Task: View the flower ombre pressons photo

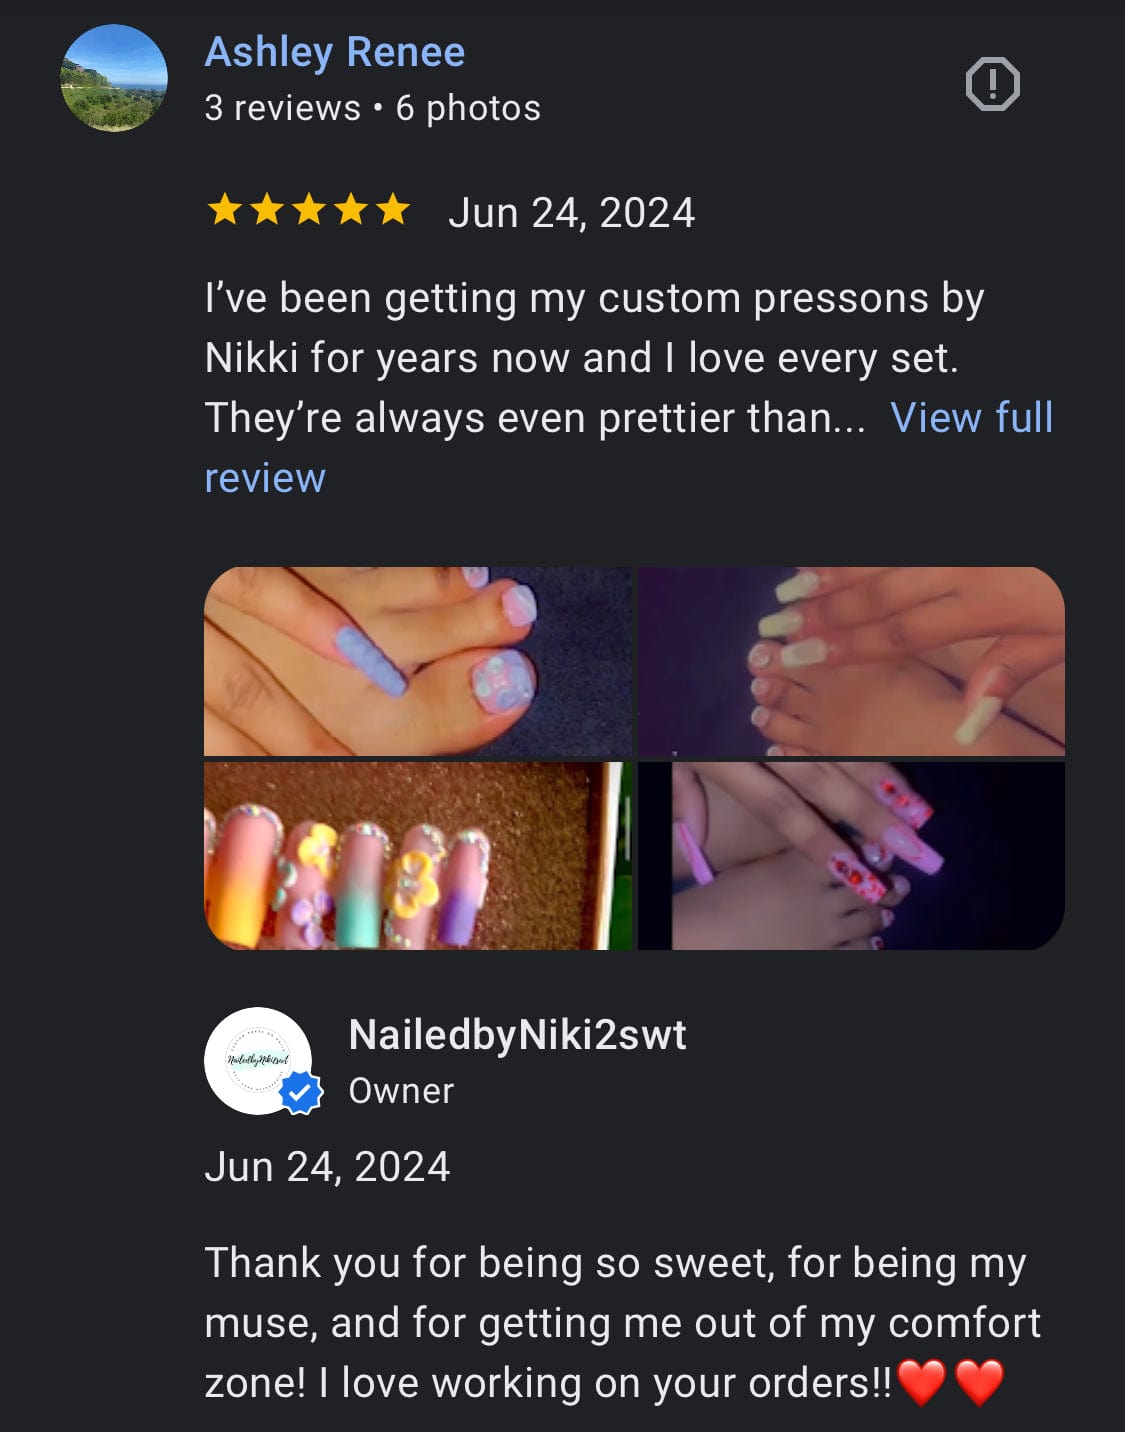Action: coord(417,856)
